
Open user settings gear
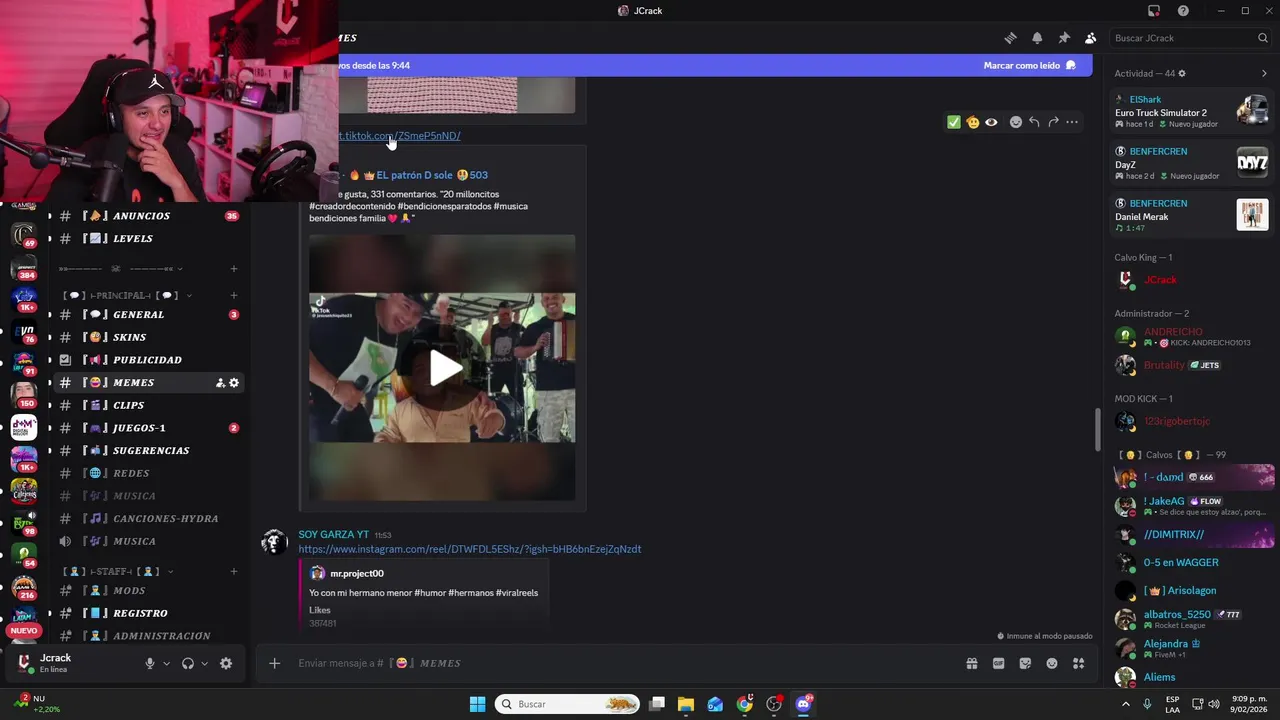click(226, 663)
